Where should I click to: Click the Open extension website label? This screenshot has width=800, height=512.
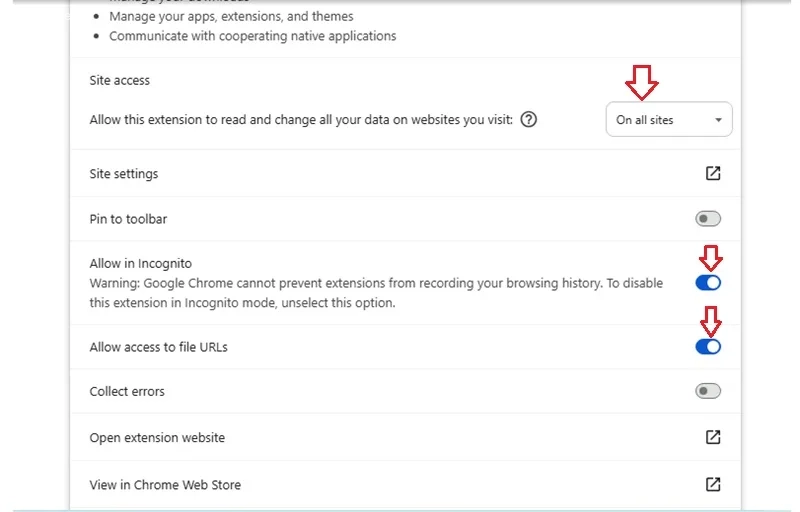pos(157,438)
